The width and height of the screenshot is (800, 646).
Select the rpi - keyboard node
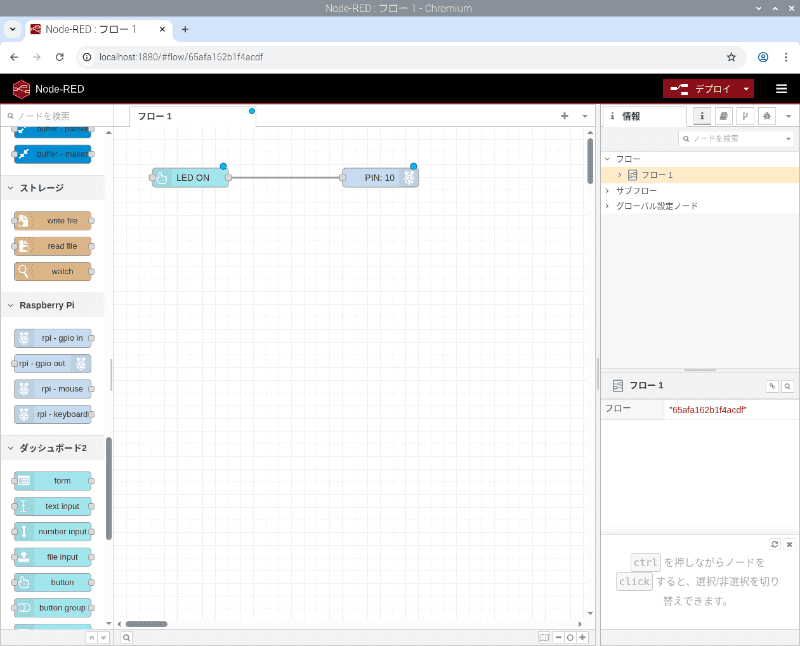[53, 414]
